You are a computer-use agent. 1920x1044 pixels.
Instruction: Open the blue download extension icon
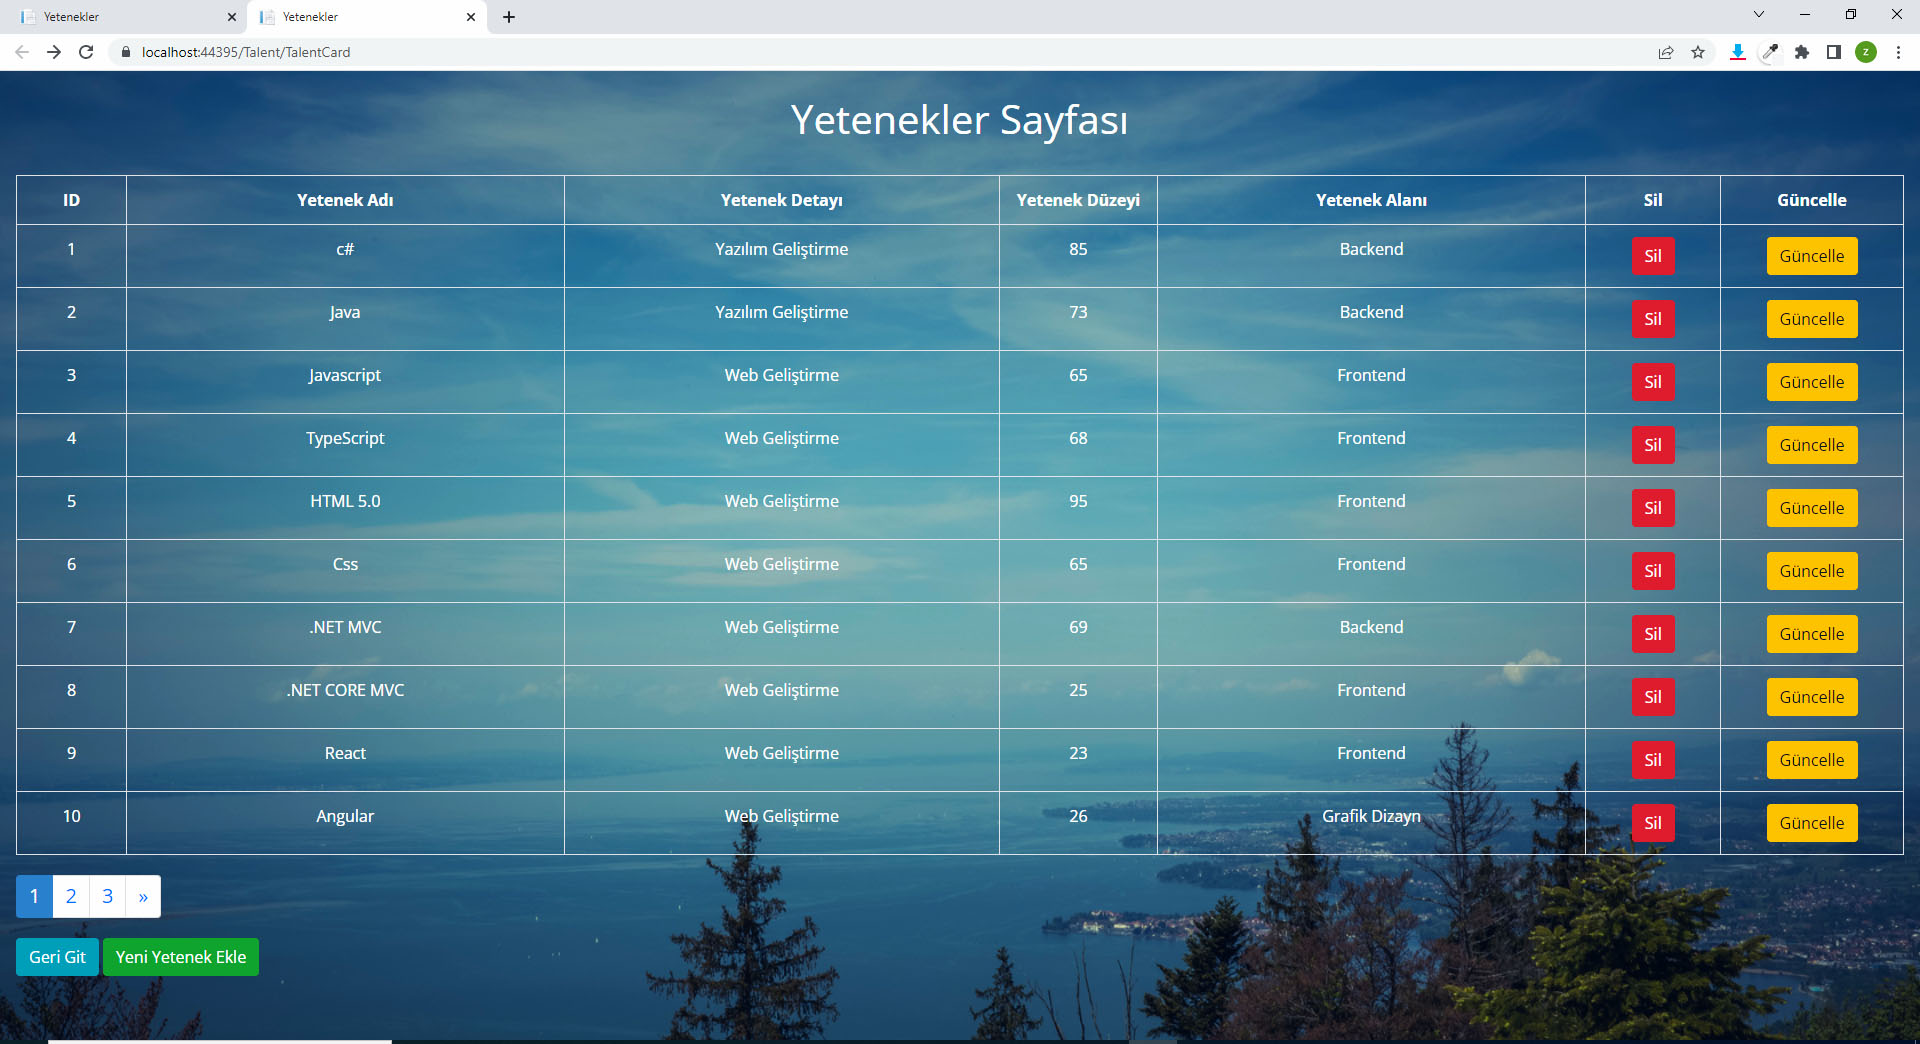pos(1738,52)
